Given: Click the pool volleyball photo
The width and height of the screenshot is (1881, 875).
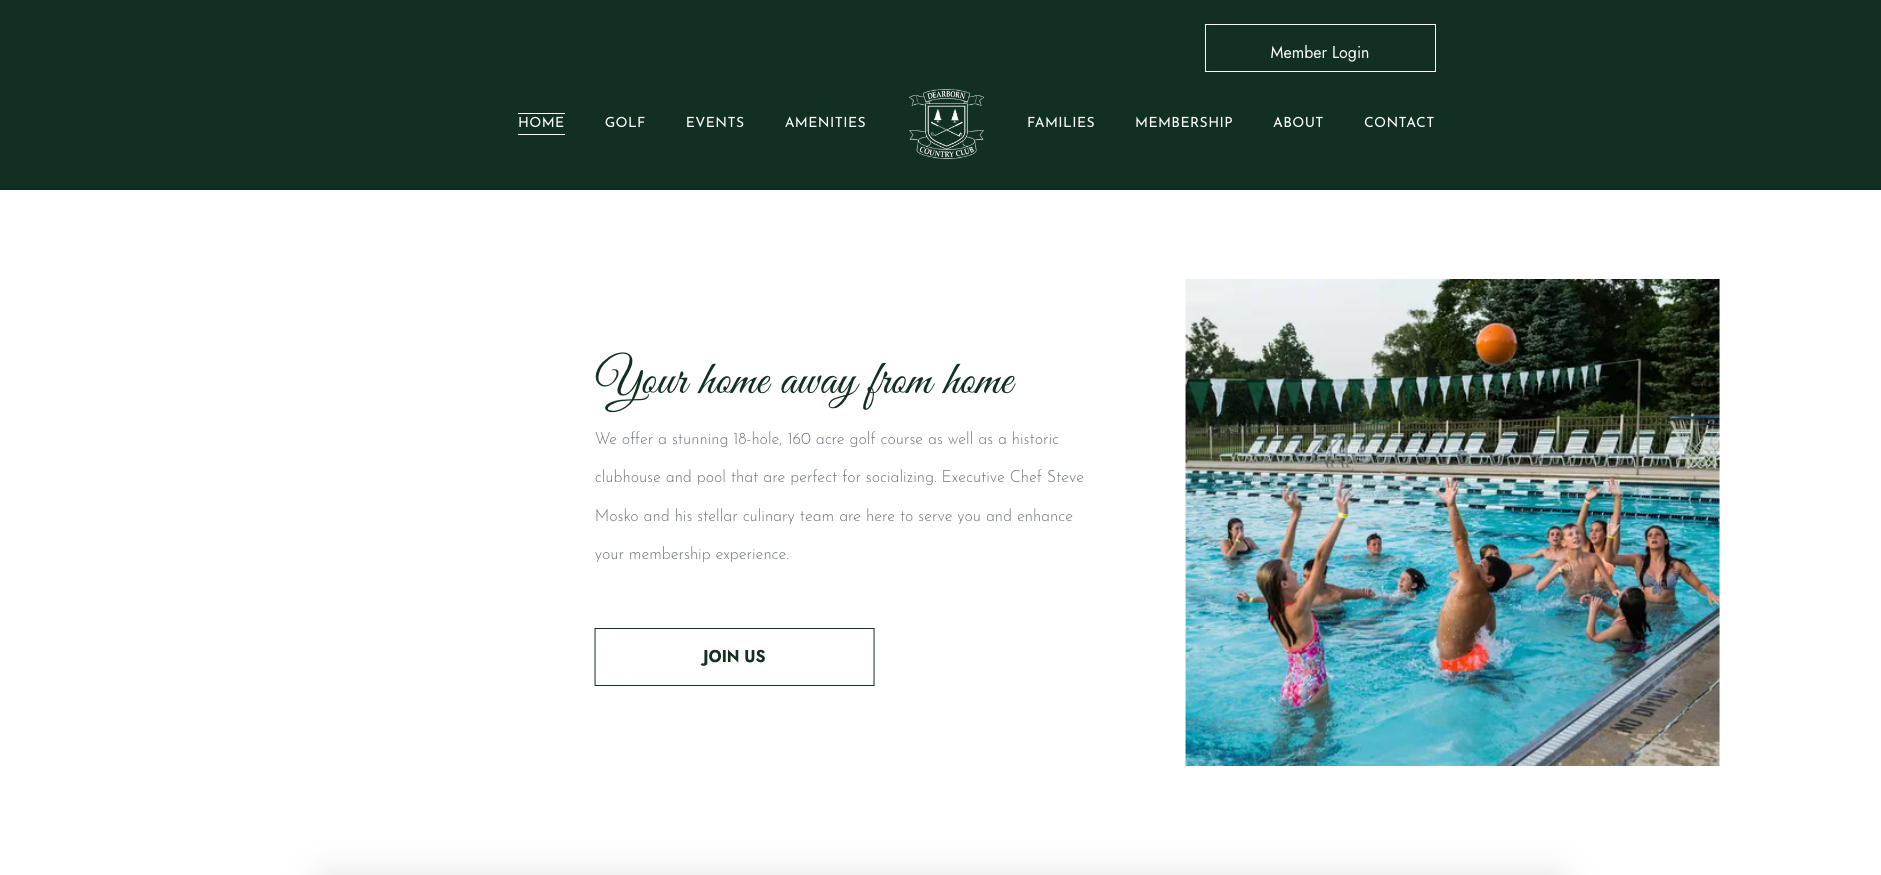Looking at the screenshot, I should pos(1452,522).
